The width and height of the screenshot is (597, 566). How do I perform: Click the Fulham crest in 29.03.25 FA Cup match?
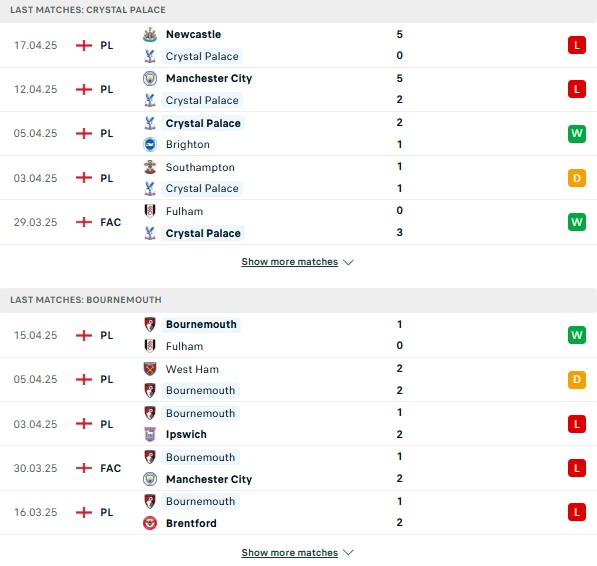(150, 211)
